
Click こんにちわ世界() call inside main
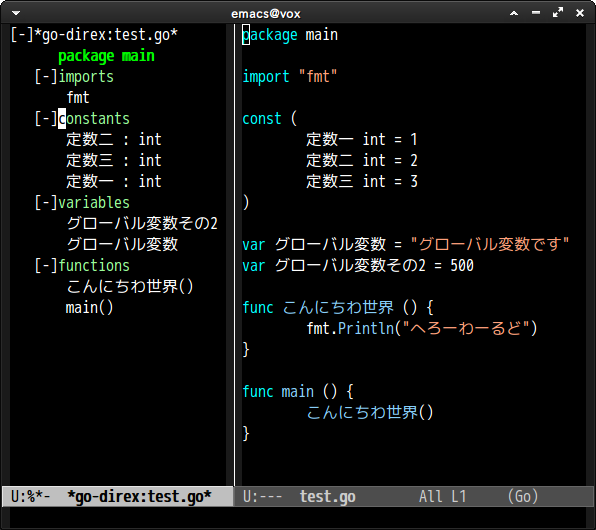click(x=370, y=412)
